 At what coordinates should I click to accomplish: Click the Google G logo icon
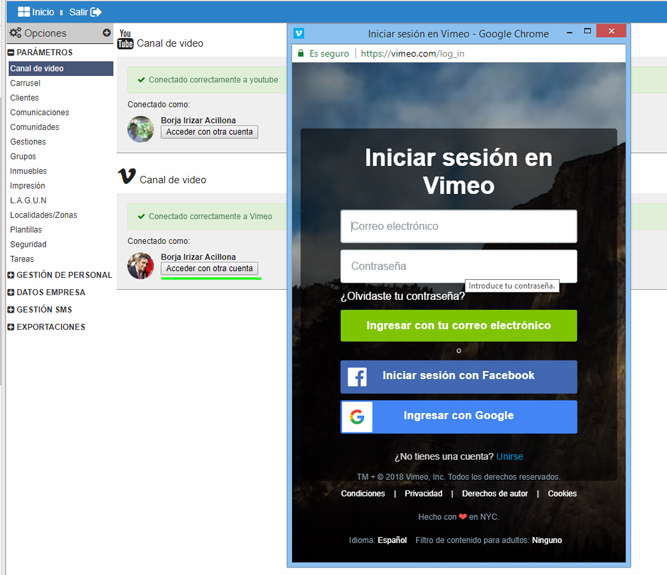357,417
